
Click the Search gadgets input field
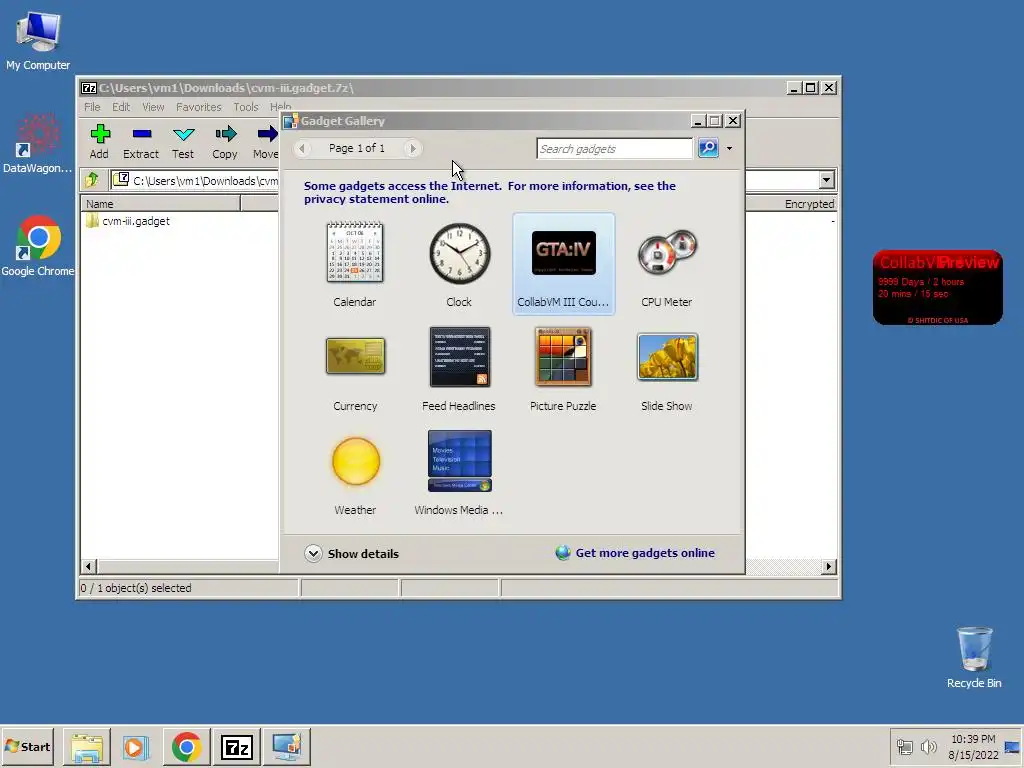[x=614, y=148]
